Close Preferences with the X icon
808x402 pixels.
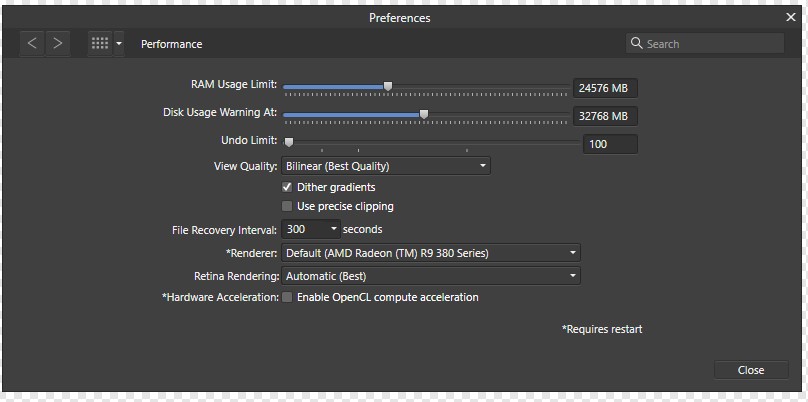tap(790, 18)
